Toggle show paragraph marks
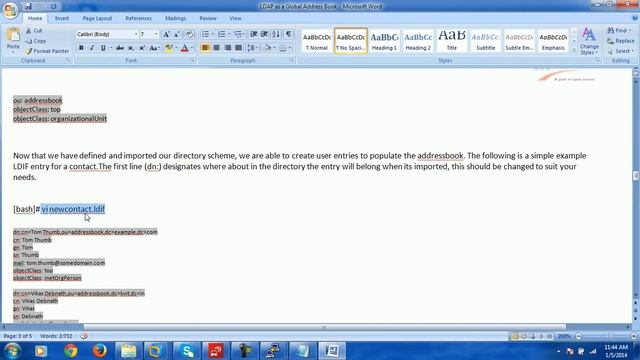This screenshot has height=360, width=640. (289, 34)
